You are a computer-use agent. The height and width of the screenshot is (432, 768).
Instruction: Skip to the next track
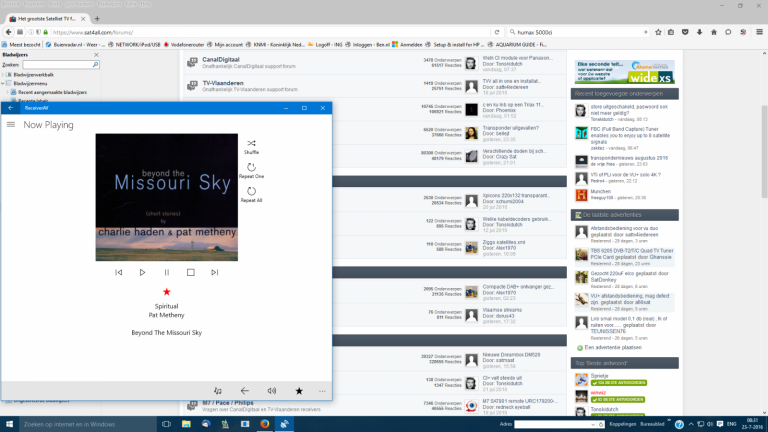[215, 272]
